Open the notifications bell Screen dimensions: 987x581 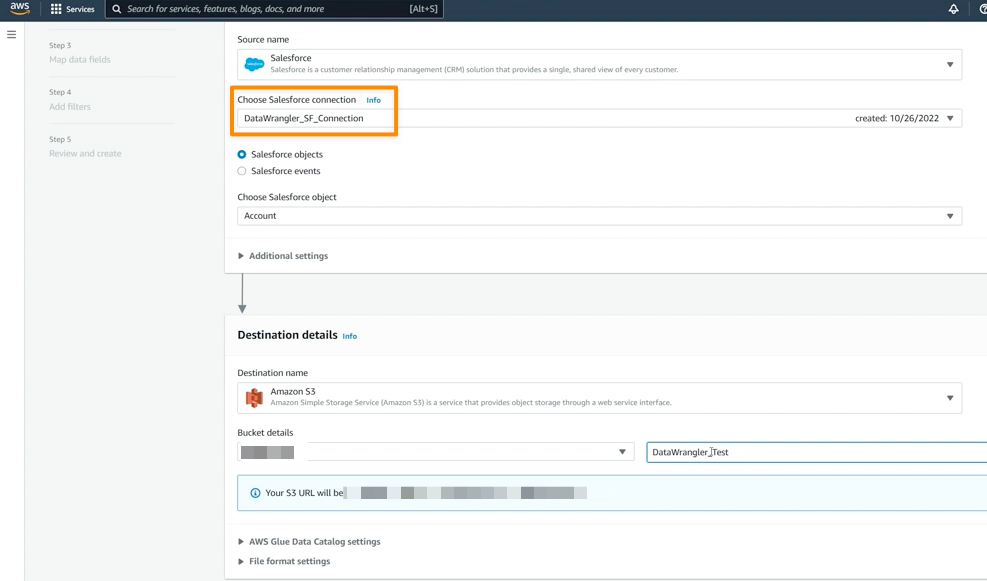click(x=954, y=9)
